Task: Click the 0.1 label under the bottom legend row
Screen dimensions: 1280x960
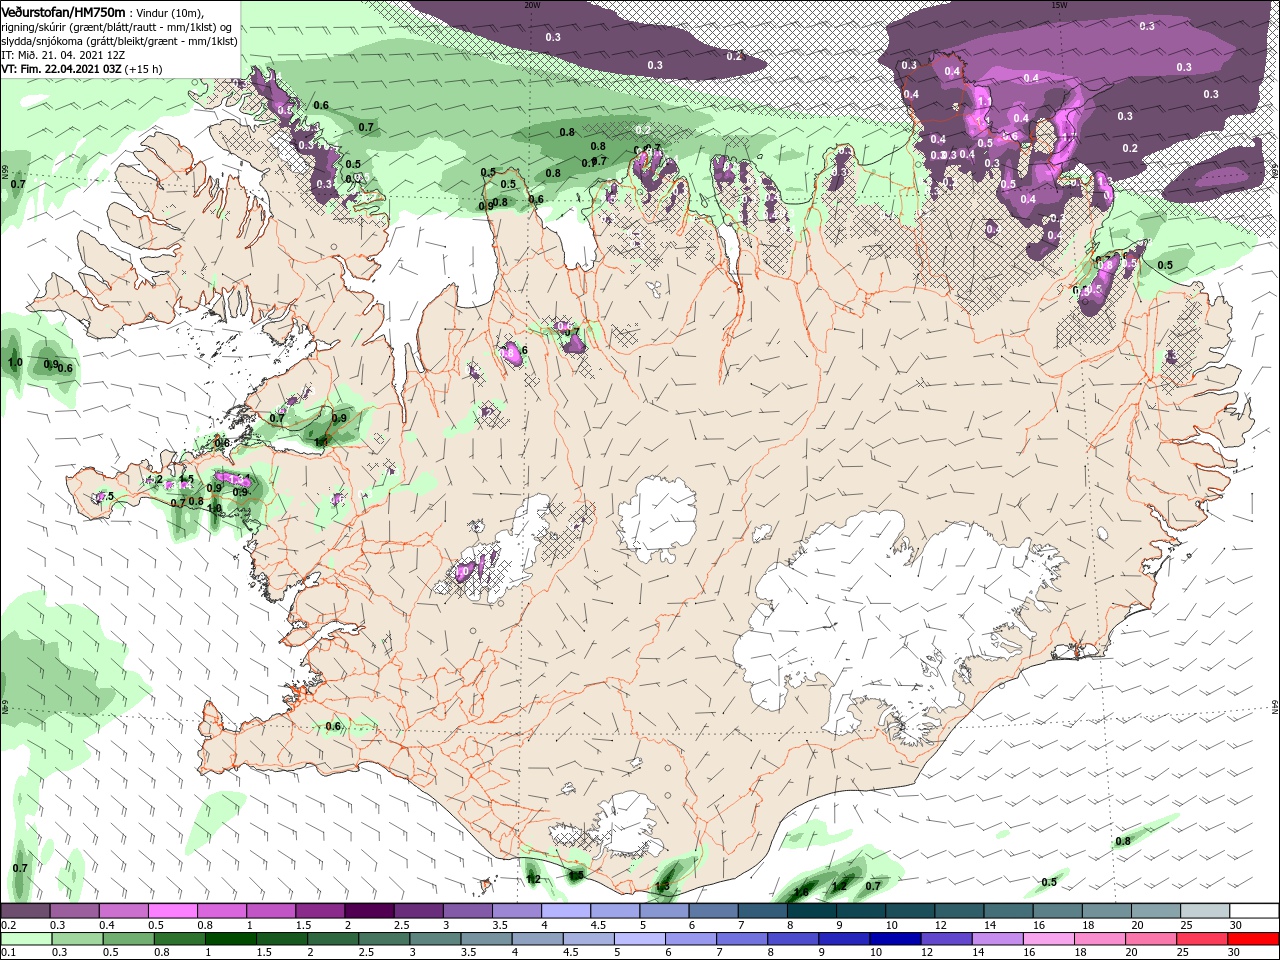Action: [x=8, y=953]
